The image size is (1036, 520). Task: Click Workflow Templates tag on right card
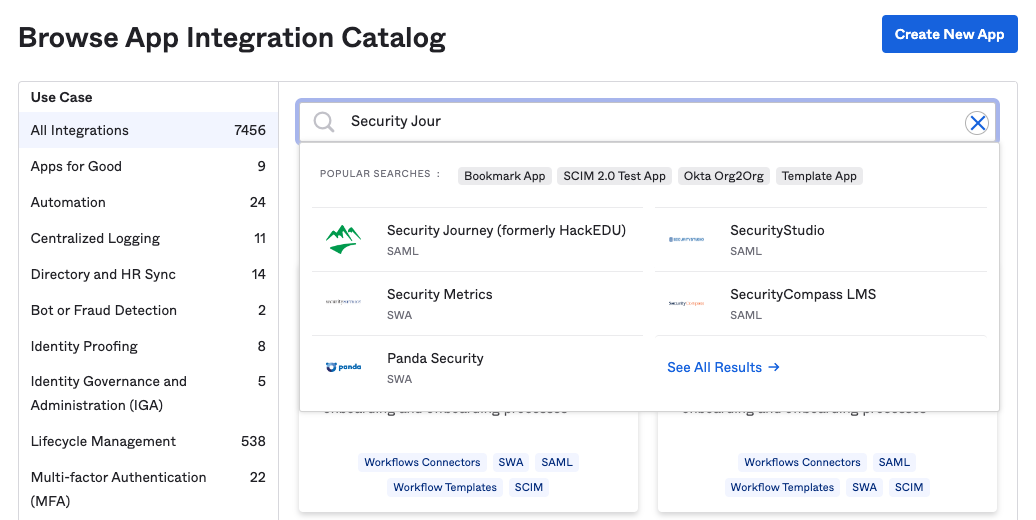(x=782, y=488)
